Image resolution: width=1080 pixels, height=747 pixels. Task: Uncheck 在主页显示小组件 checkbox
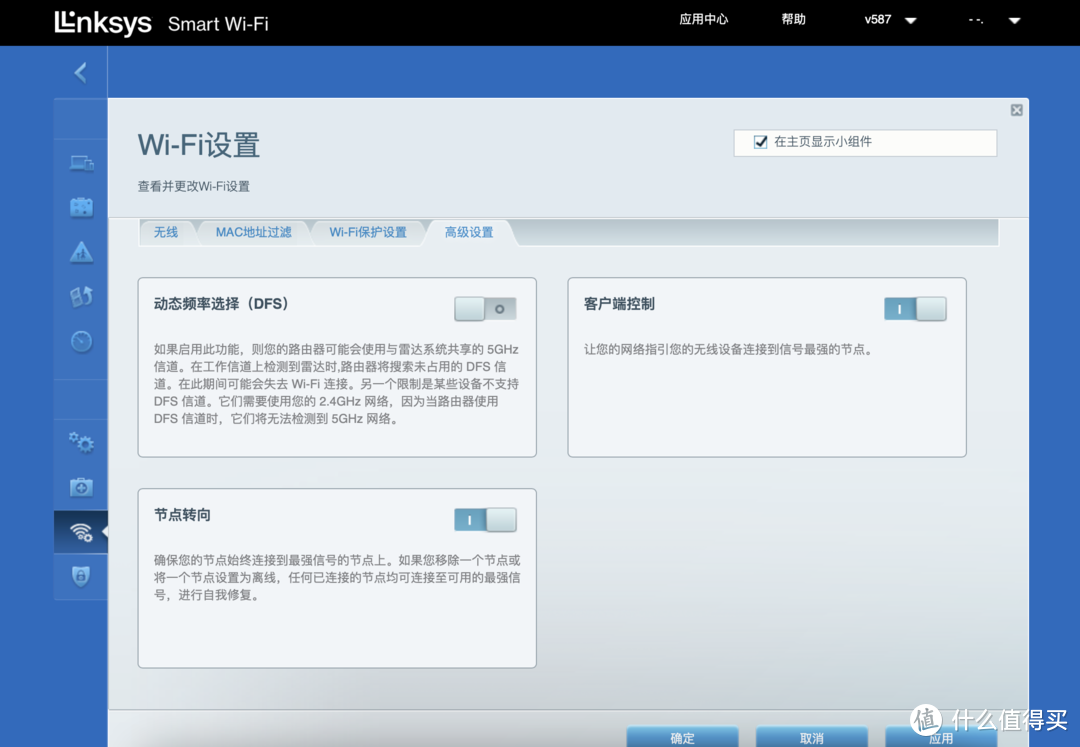coord(760,142)
